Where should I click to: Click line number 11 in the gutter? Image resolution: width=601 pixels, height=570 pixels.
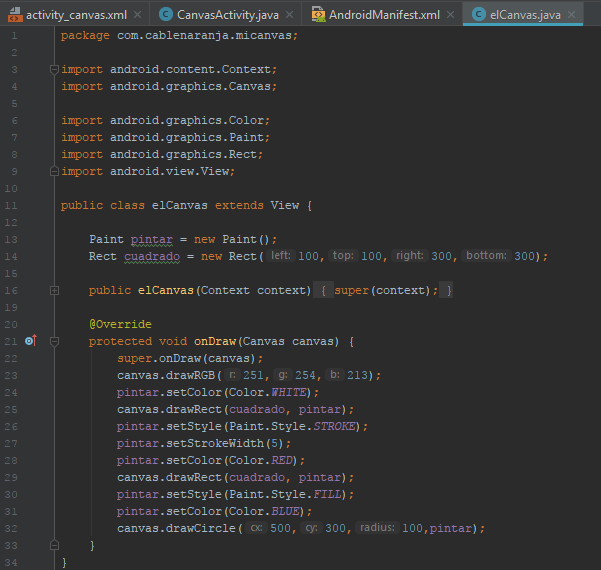coord(11,205)
